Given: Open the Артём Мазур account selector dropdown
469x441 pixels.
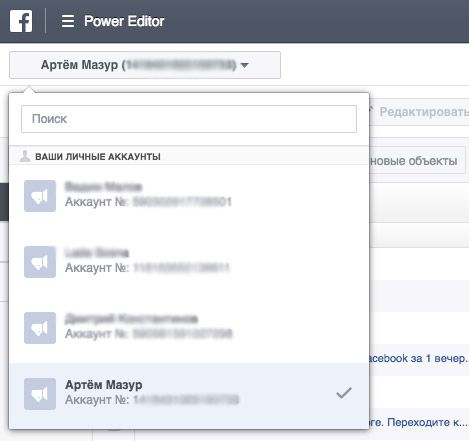Looking at the screenshot, I should click(x=145, y=65).
